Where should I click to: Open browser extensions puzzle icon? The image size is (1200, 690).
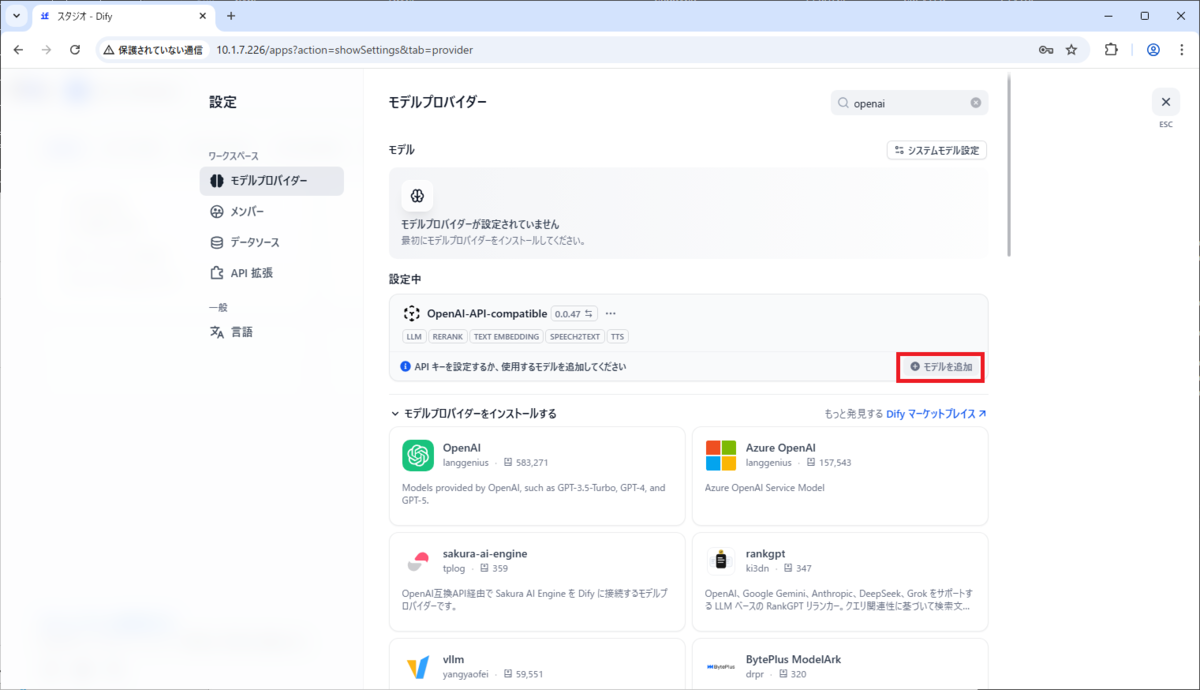(1111, 49)
